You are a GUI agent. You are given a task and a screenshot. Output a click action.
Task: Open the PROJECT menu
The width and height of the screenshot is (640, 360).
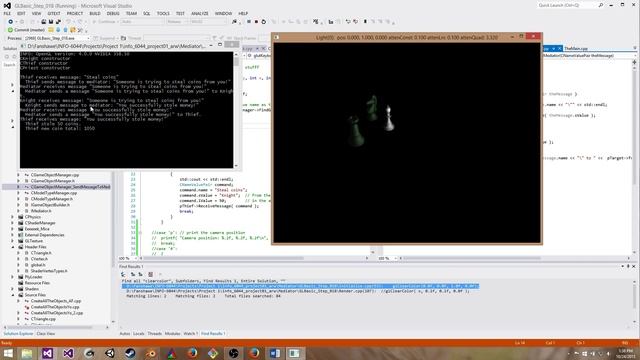[x=75, y=13]
